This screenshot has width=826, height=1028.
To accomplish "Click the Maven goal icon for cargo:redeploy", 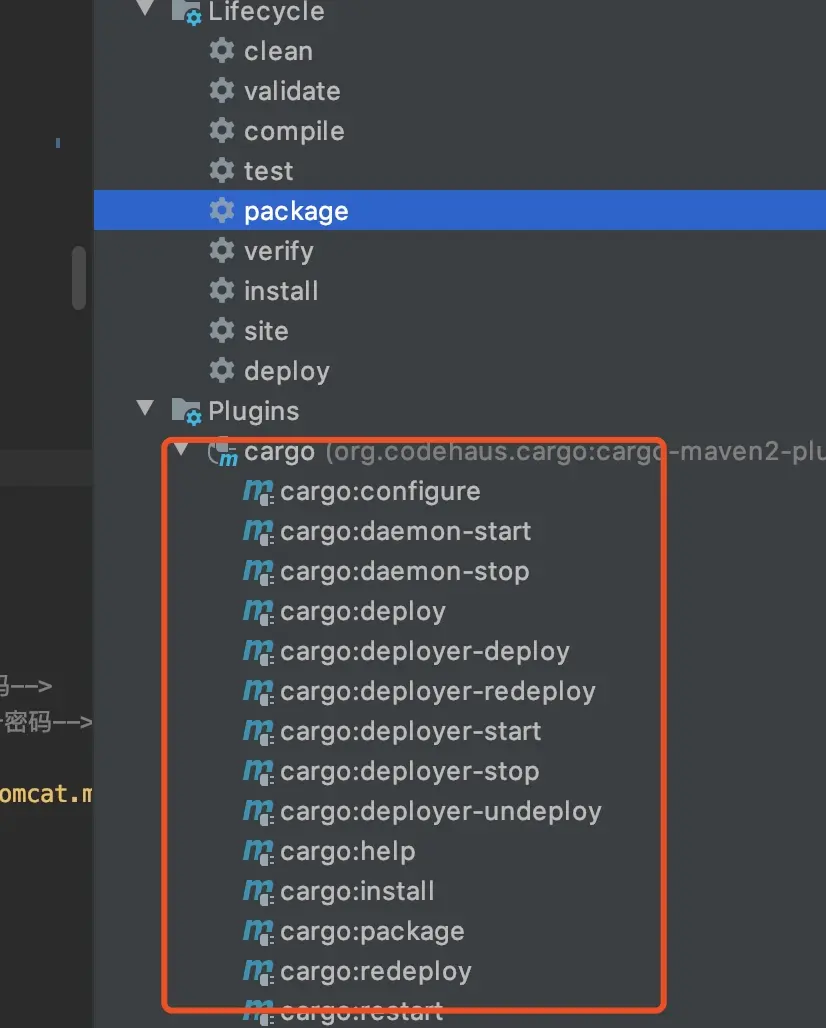I will pos(258,972).
